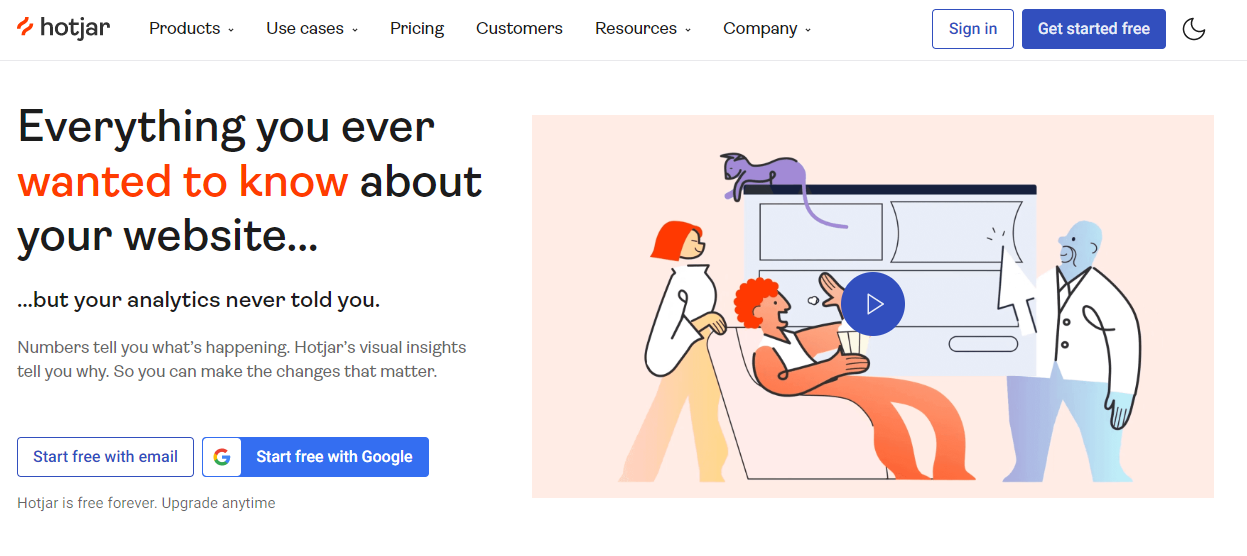The height and width of the screenshot is (556, 1247).
Task: Click the hero illustration thumbnail
Action: pos(873,306)
